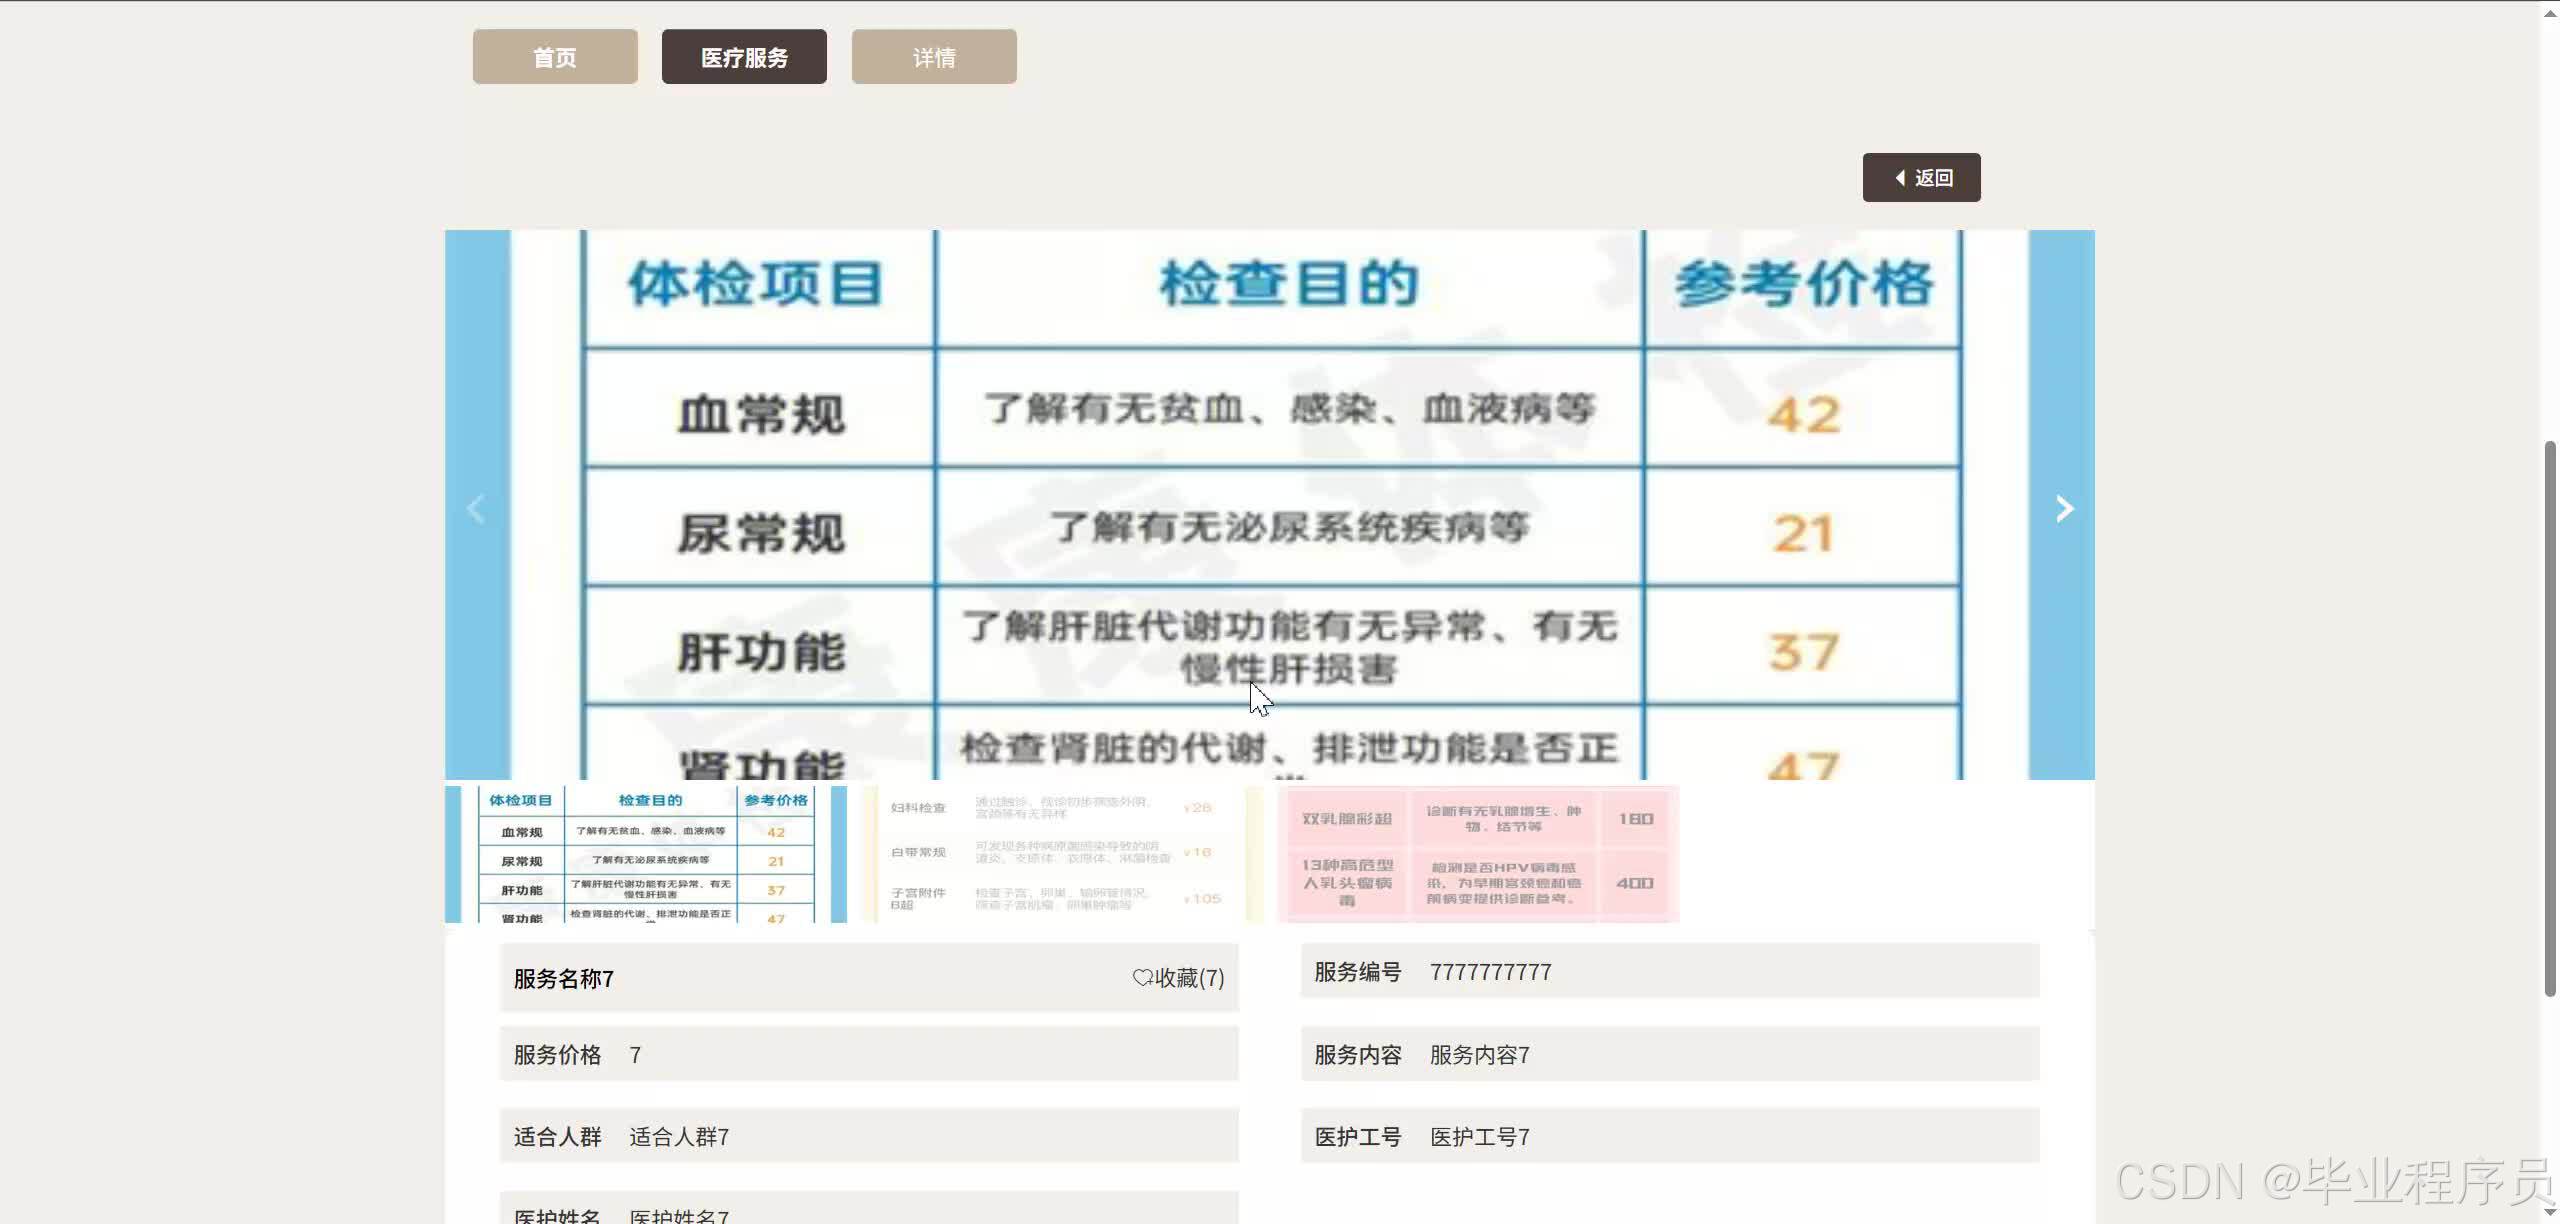Click the 服务名称7 title
Image resolution: width=2560 pixels, height=1224 pixels.
coord(562,978)
